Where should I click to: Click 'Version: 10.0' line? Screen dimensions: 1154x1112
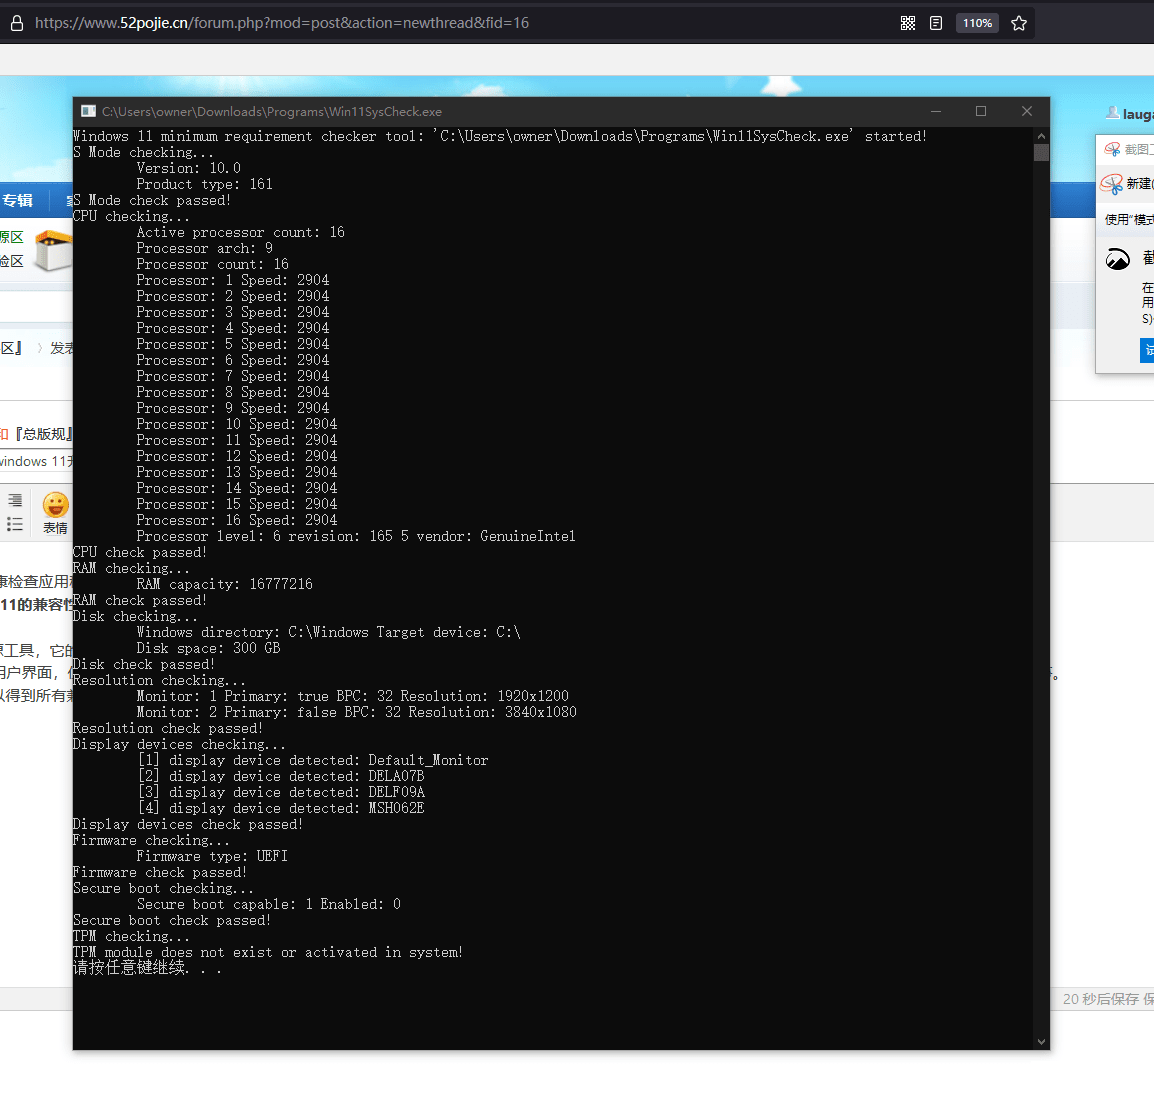pyautogui.click(x=188, y=169)
